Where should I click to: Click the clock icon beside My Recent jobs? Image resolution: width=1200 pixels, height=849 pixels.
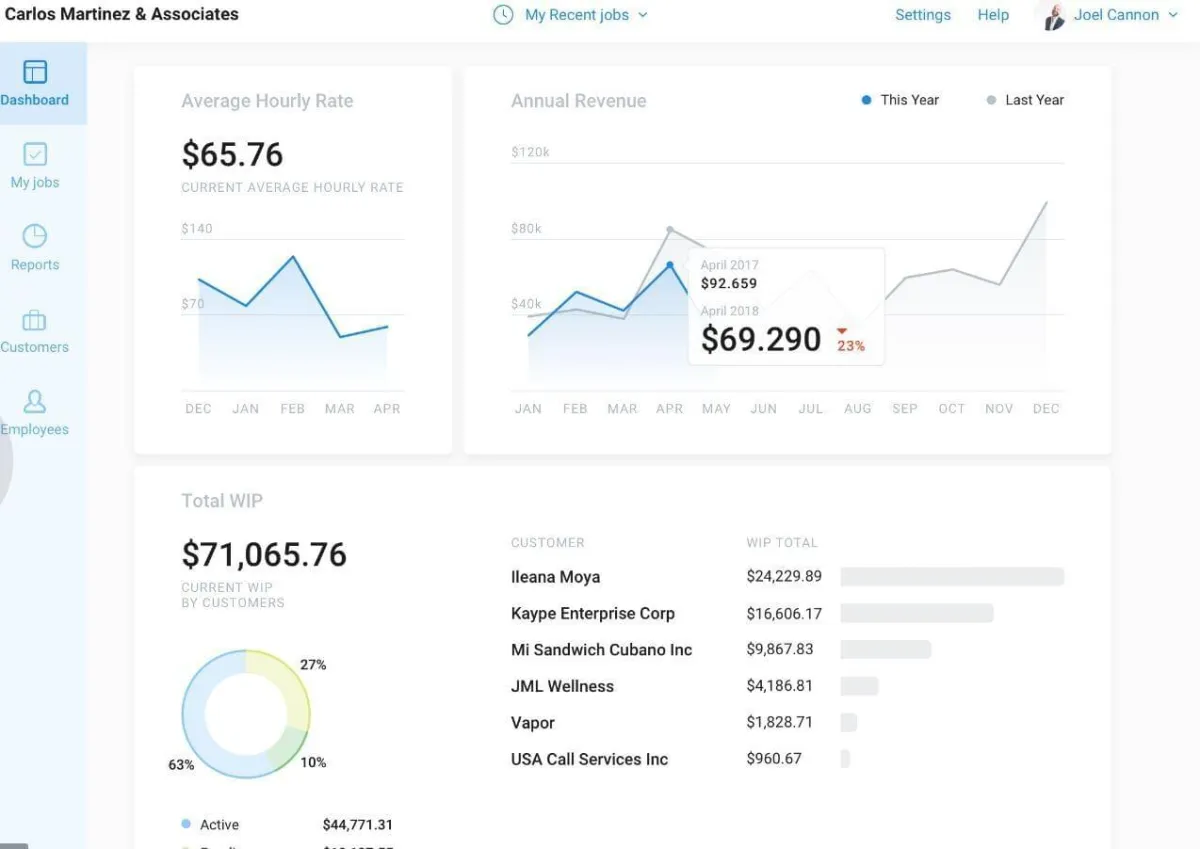[503, 15]
